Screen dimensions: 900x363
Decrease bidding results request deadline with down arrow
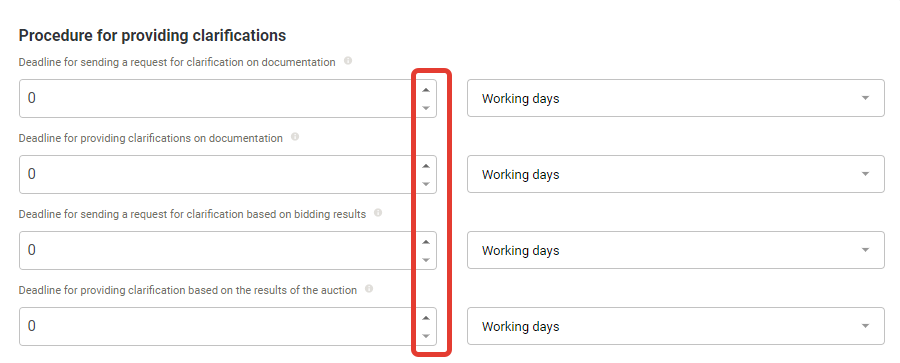coord(426,260)
